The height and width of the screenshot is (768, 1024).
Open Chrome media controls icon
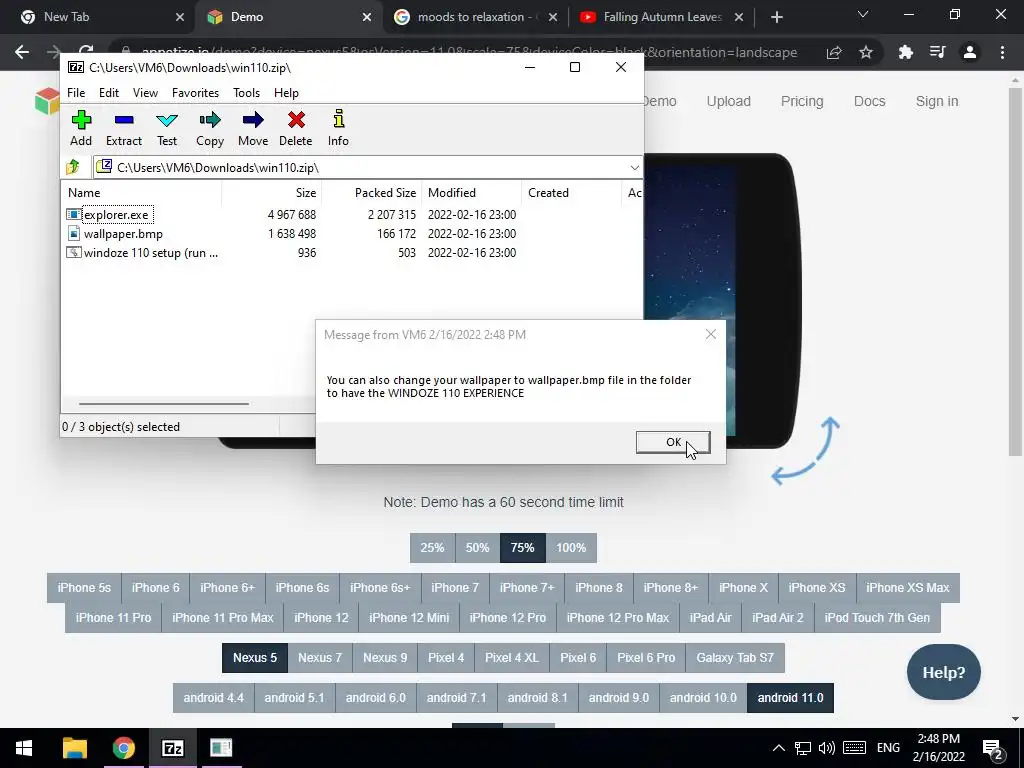tap(938, 52)
